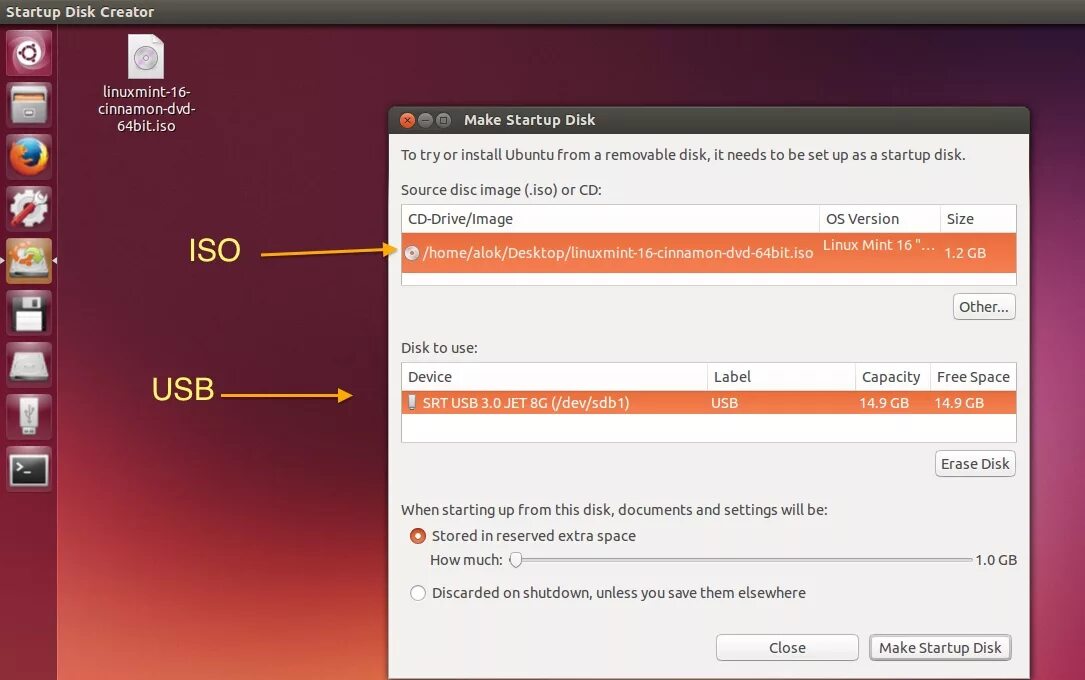Click the Startup Disk Creator dock icon

pos(28,261)
